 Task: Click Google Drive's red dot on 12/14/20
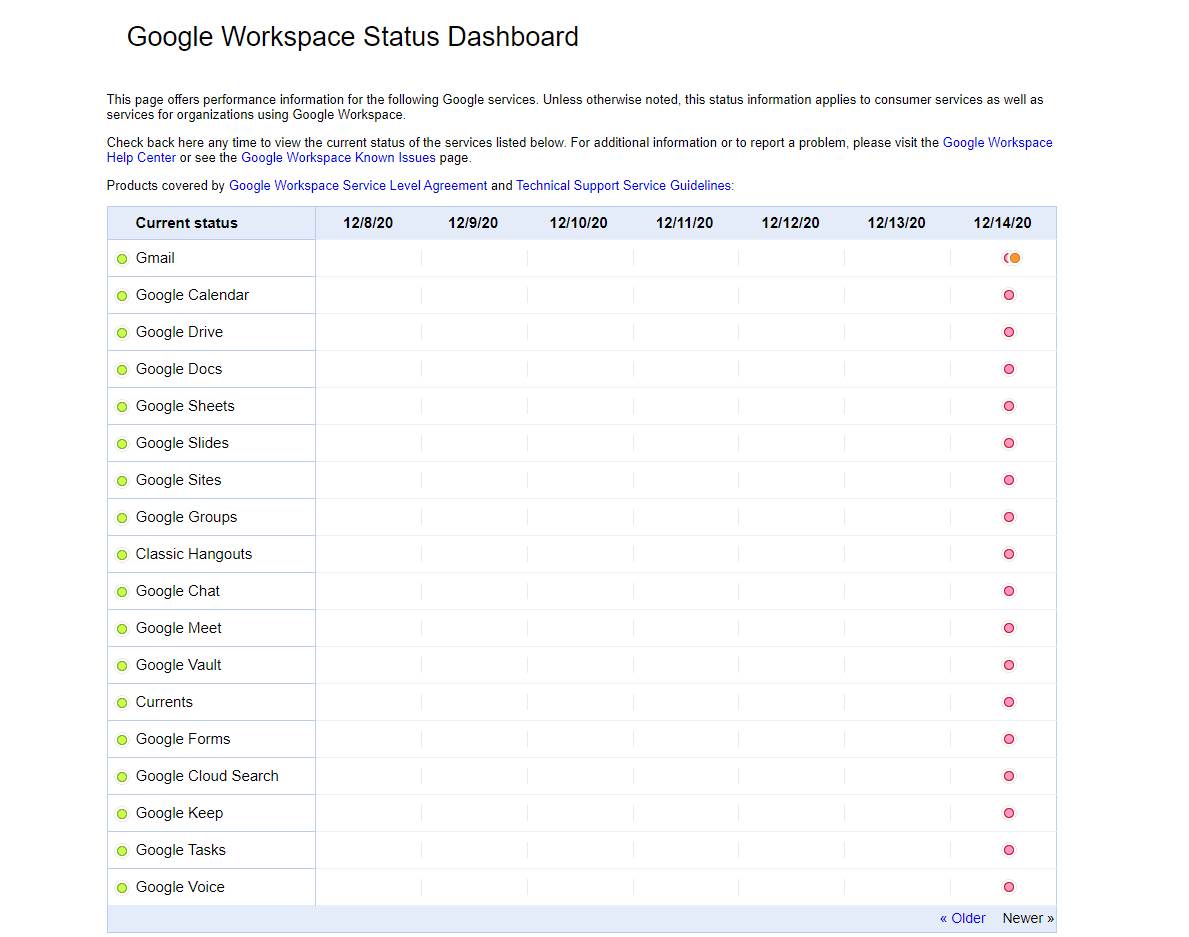[x=1008, y=332]
